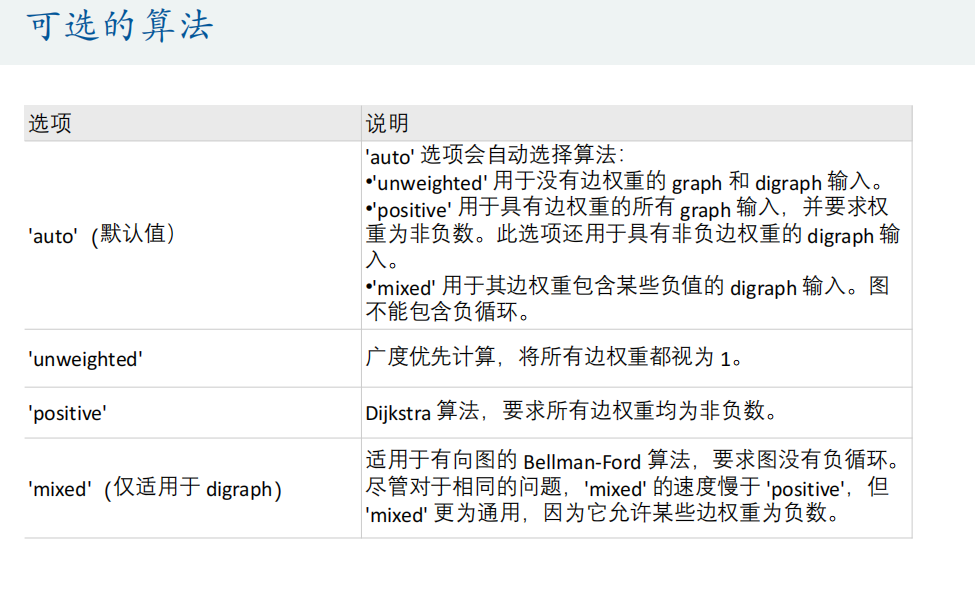Image resolution: width=976 pixels, height=590 pixels.
Task: Click the line "'auto' 选项会自动选择算法"
Action: click(495, 156)
